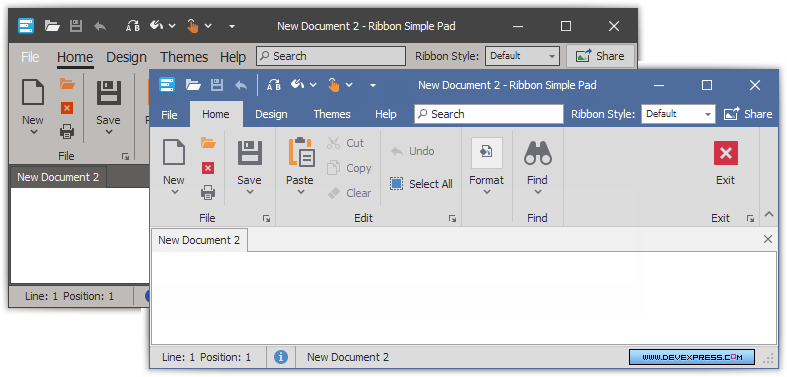Open Edit group dialog launcher

pyautogui.click(x=452, y=218)
